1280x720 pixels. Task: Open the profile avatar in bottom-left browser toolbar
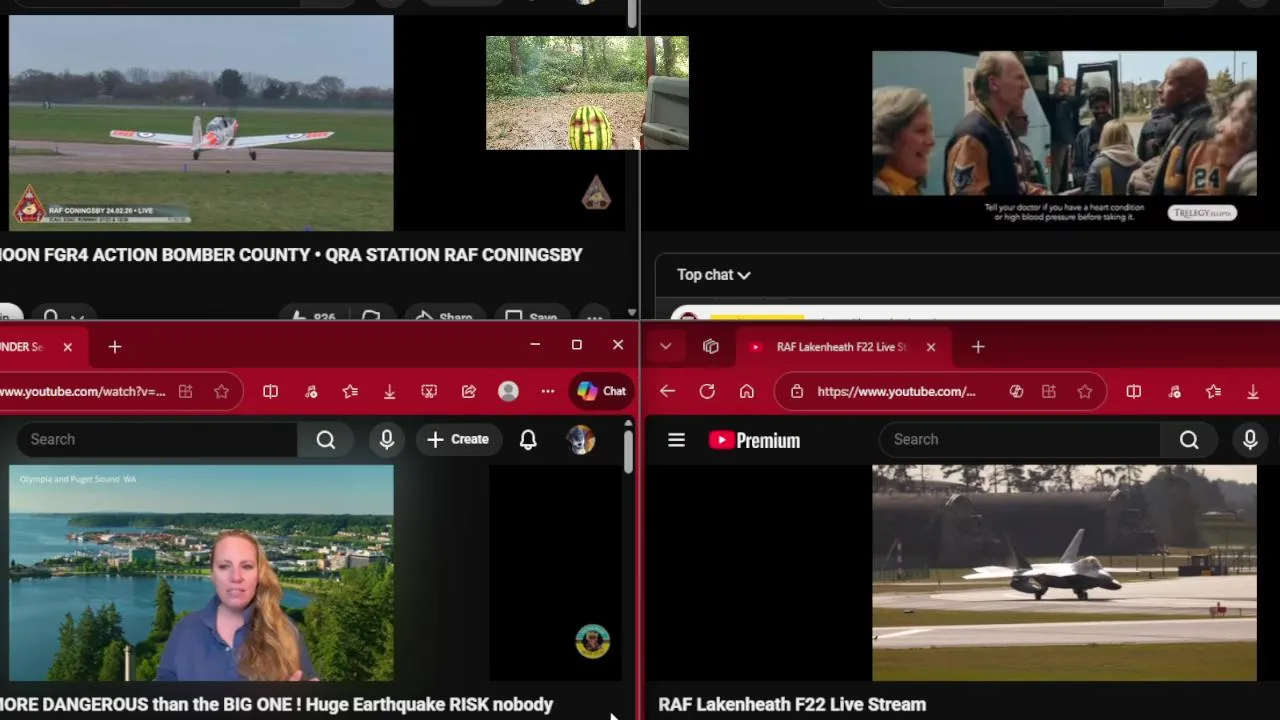508,392
